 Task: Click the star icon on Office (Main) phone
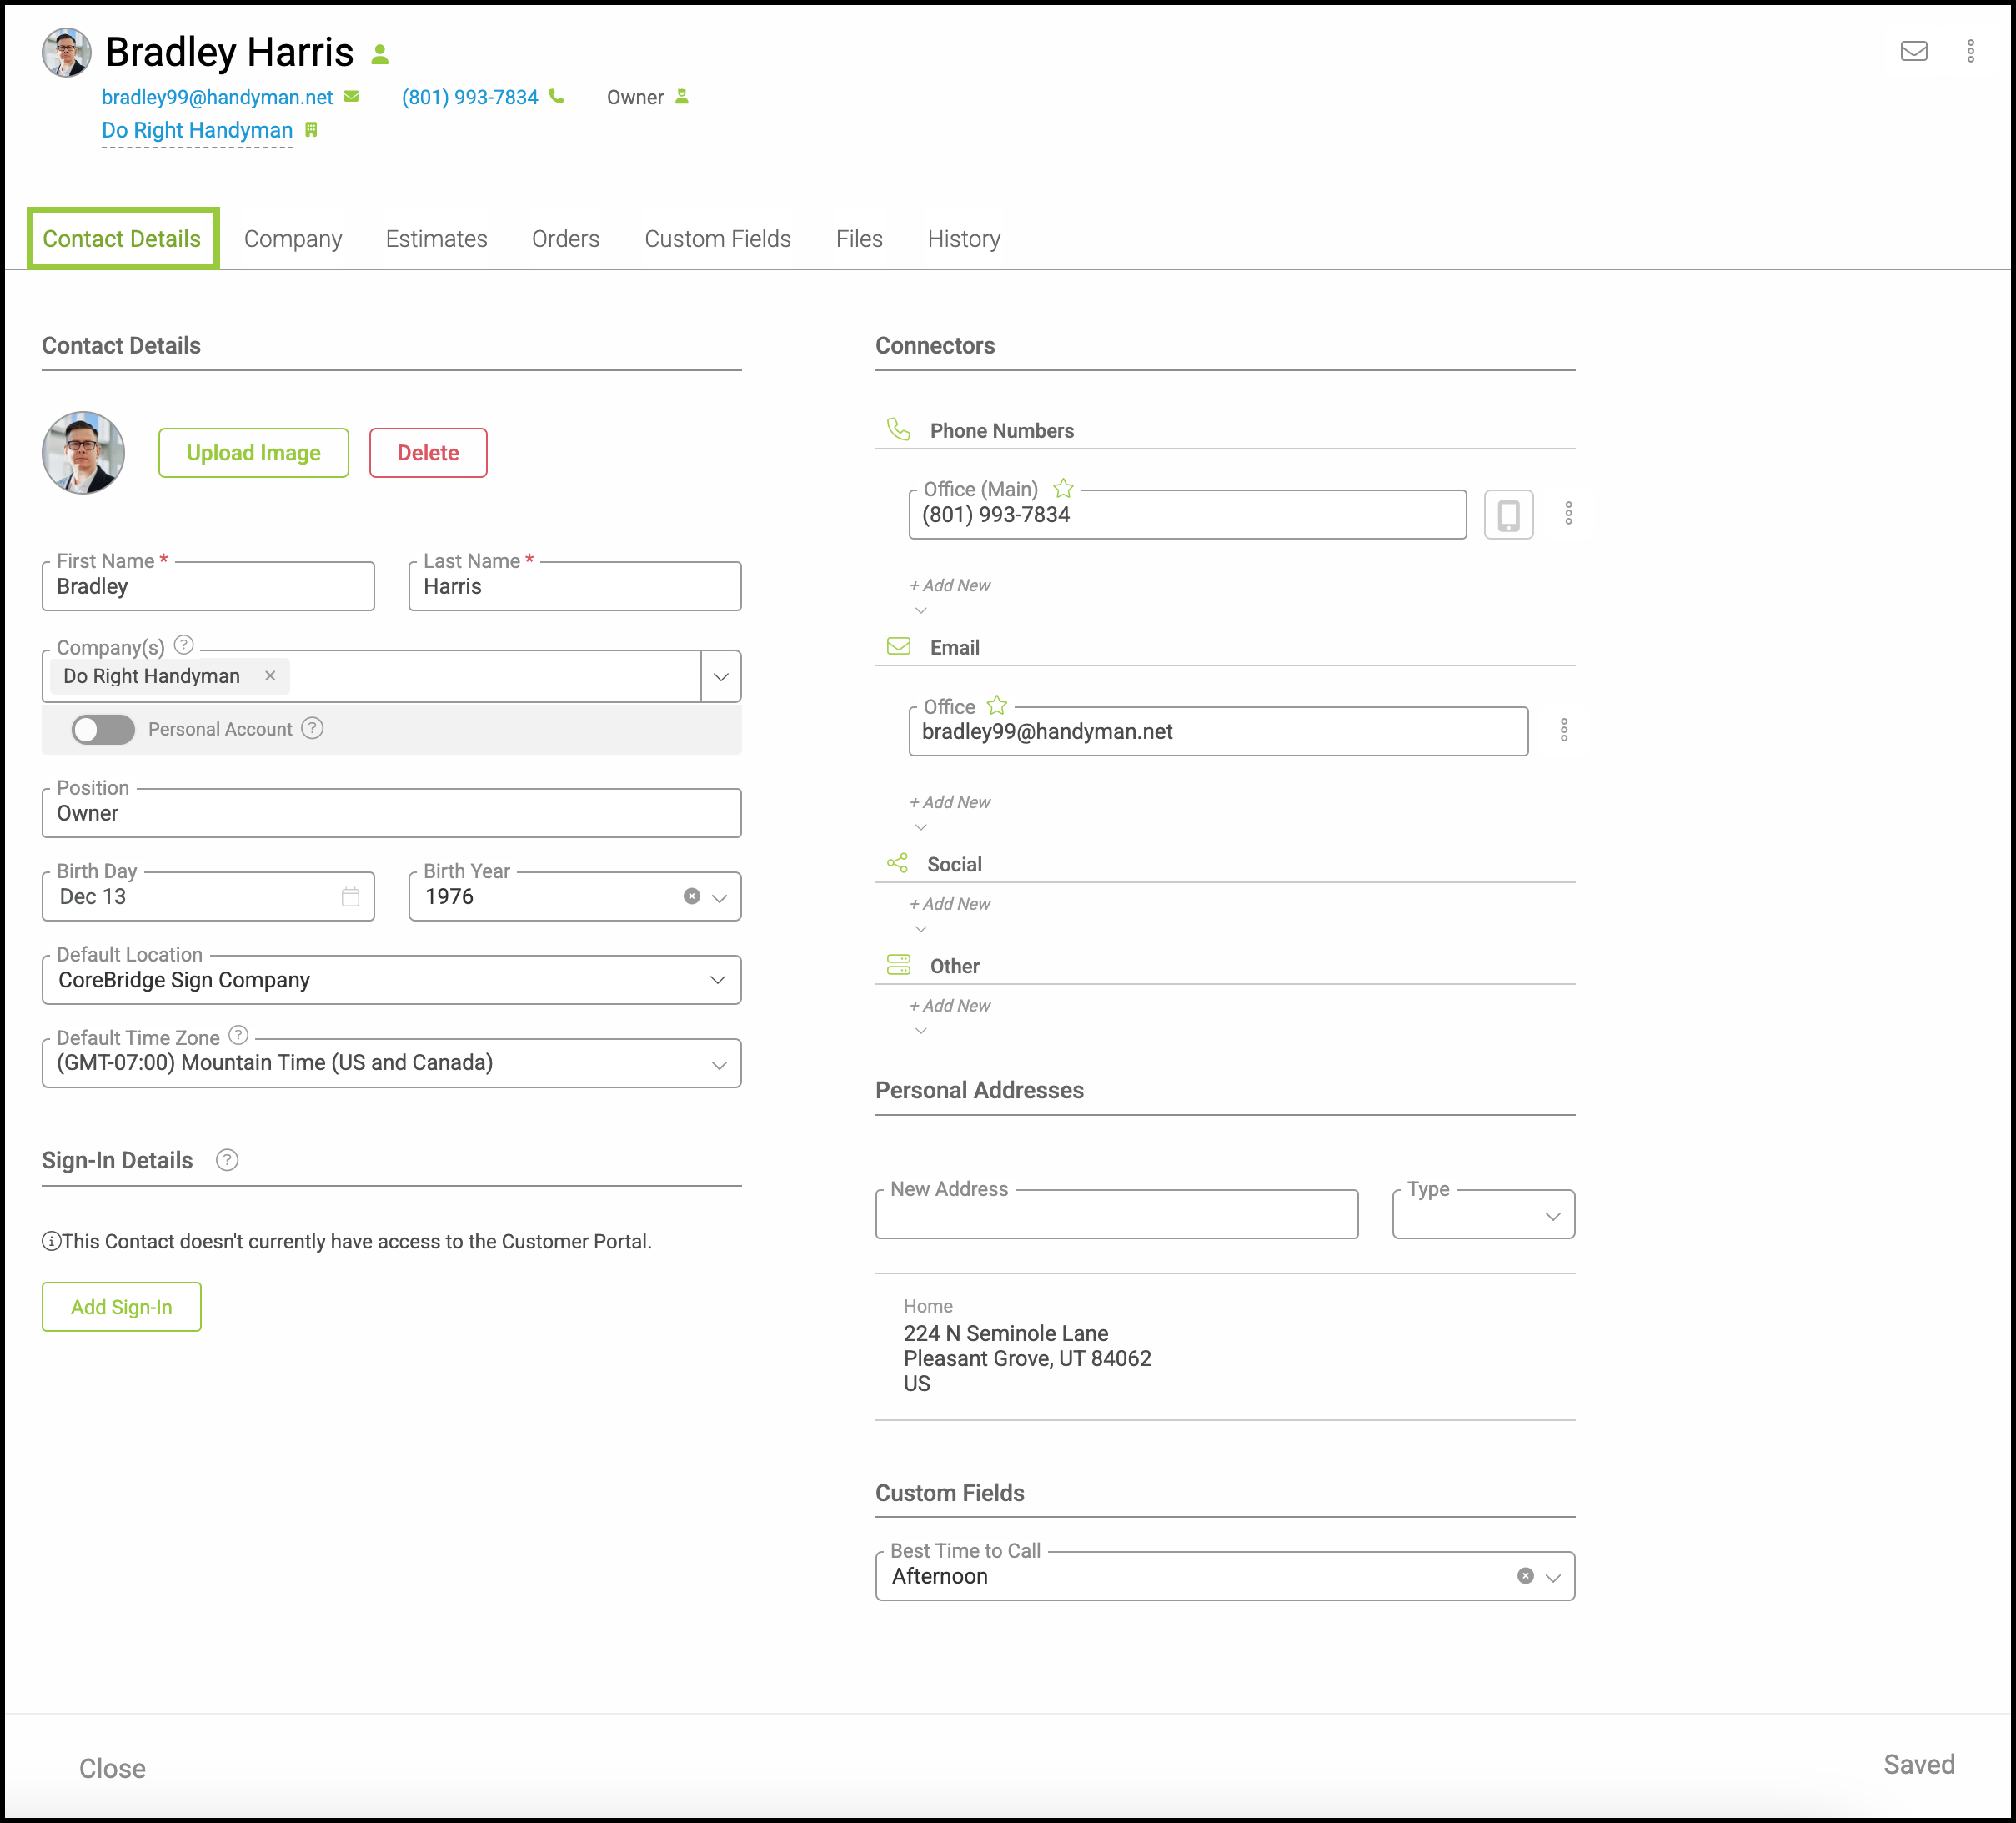(1063, 488)
